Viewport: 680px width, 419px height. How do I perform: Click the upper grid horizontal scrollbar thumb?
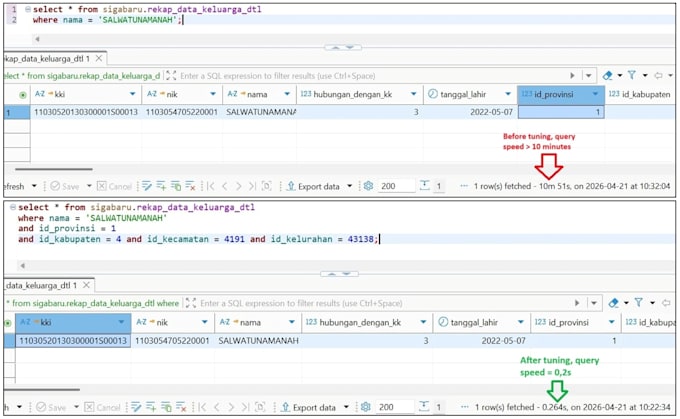pos(53,169)
